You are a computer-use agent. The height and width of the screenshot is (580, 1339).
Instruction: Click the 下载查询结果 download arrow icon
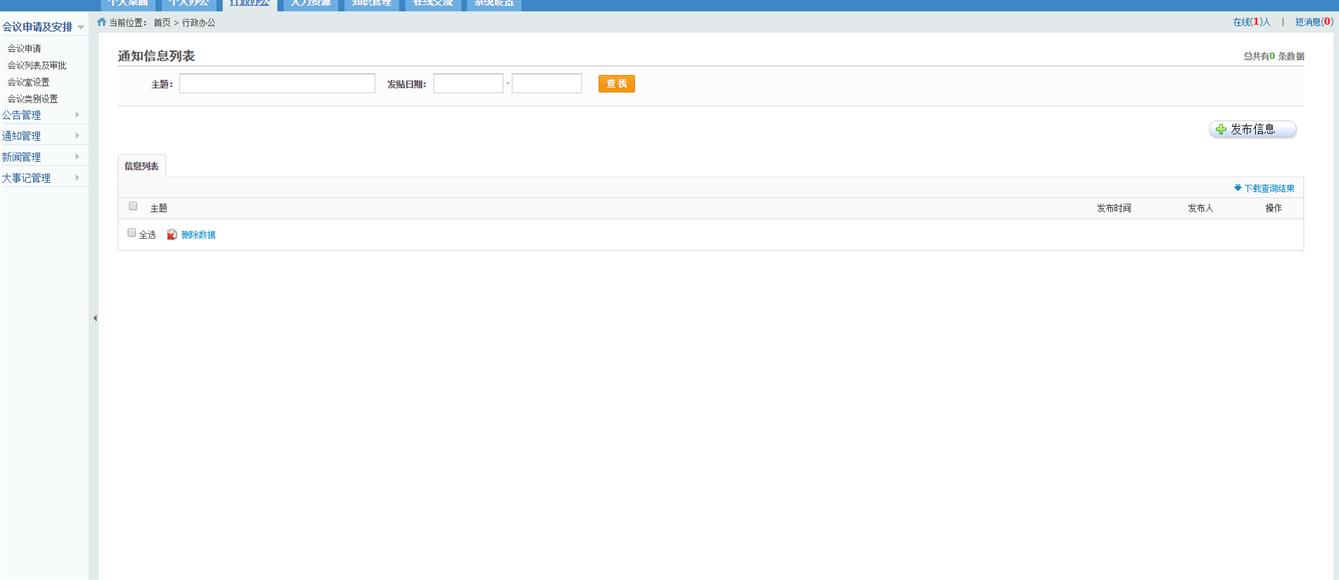(x=1238, y=188)
